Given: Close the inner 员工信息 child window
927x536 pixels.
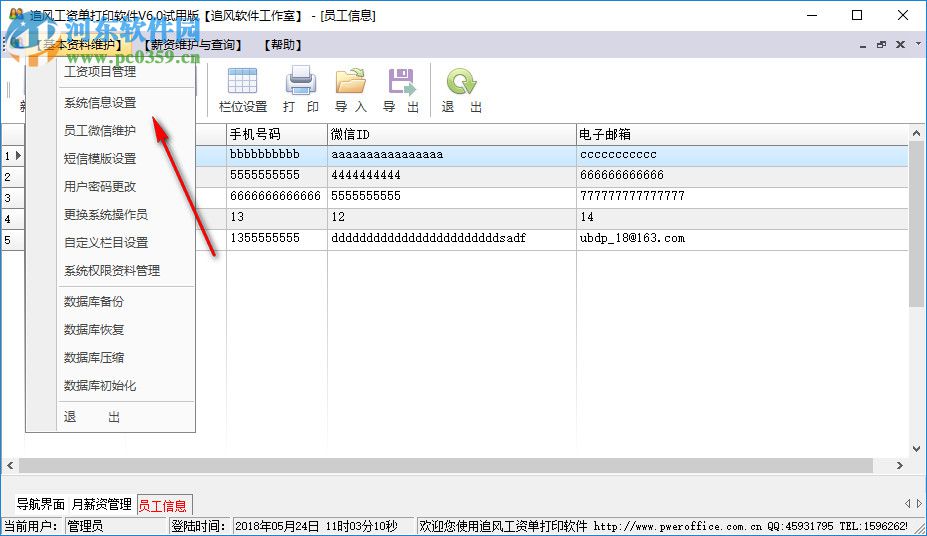Looking at the screenshot, I should [900, 45].
